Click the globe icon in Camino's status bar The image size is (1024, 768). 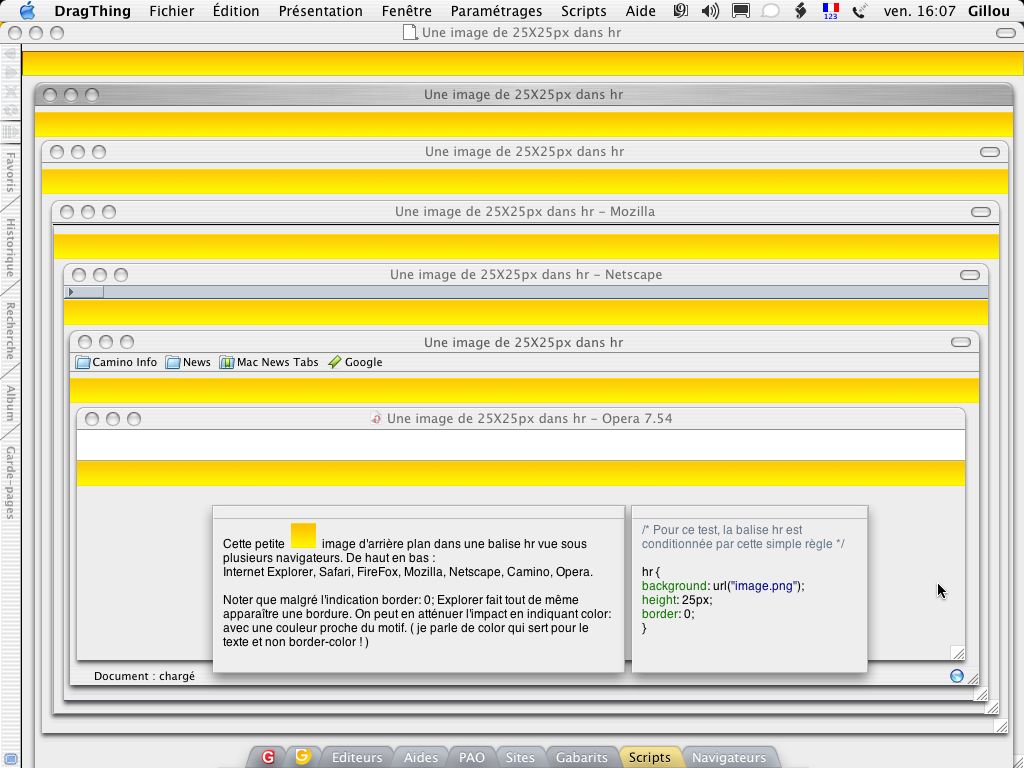pos(956,676)
